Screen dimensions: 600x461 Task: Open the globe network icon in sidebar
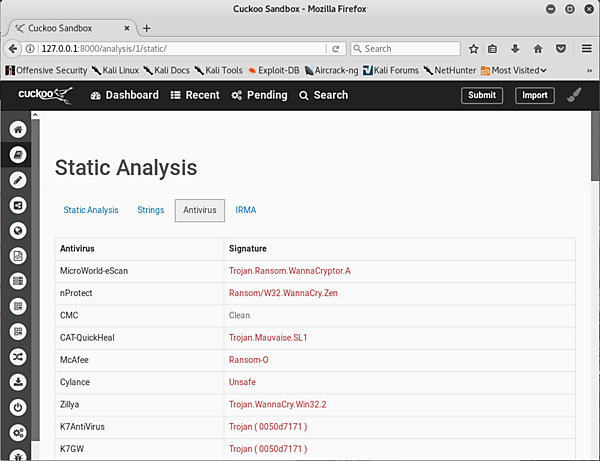(18, 231)
